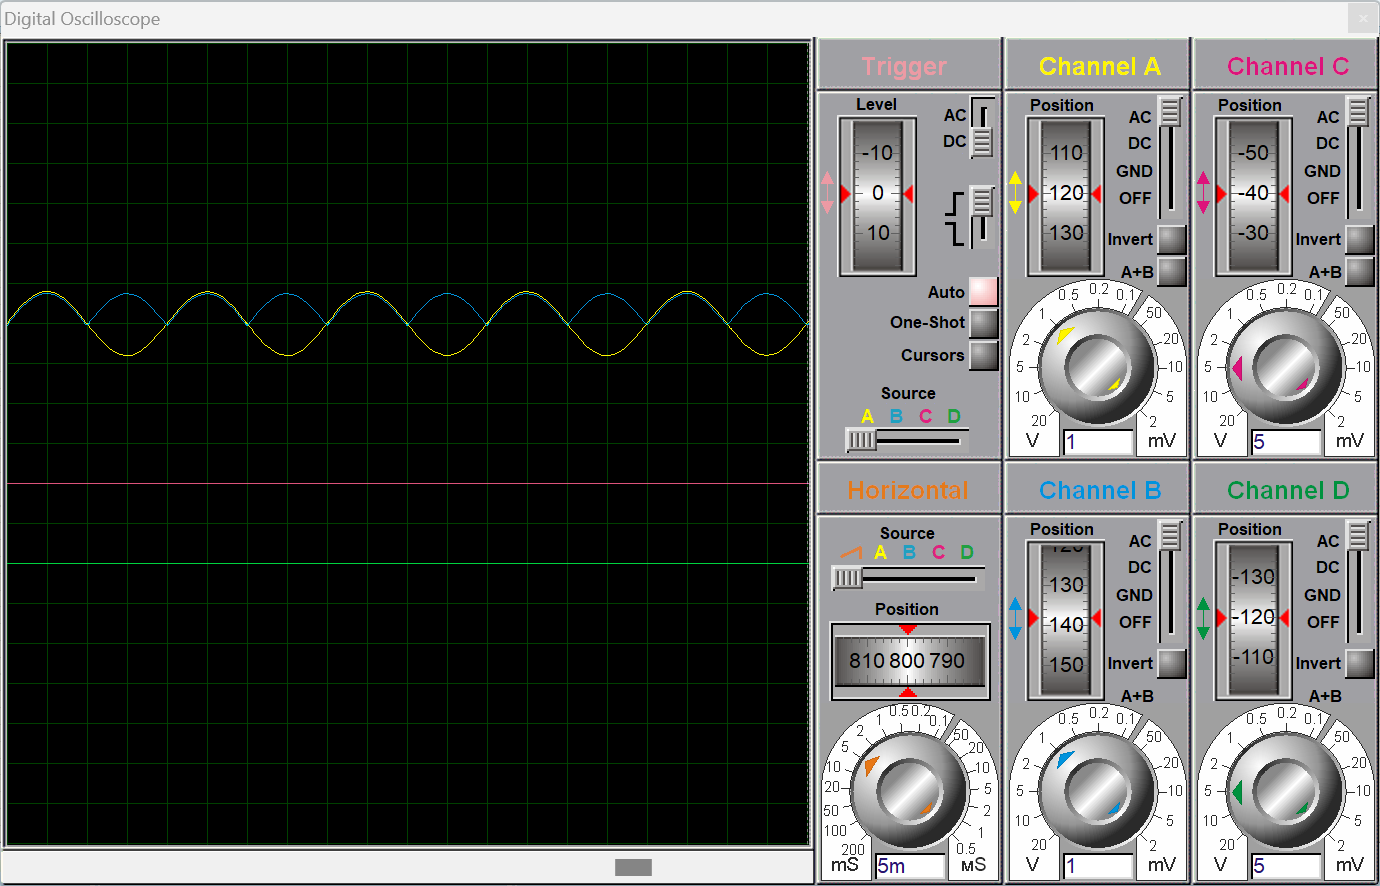Select GND coupling label in Channel A
1380x886 pixels.
click(x=1134, y=171)
